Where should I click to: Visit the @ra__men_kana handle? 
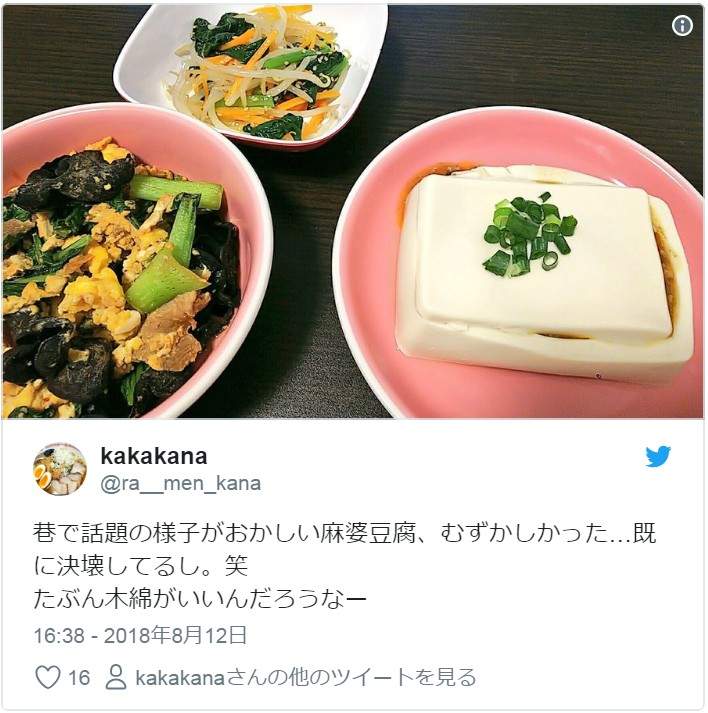click(181, 484)
